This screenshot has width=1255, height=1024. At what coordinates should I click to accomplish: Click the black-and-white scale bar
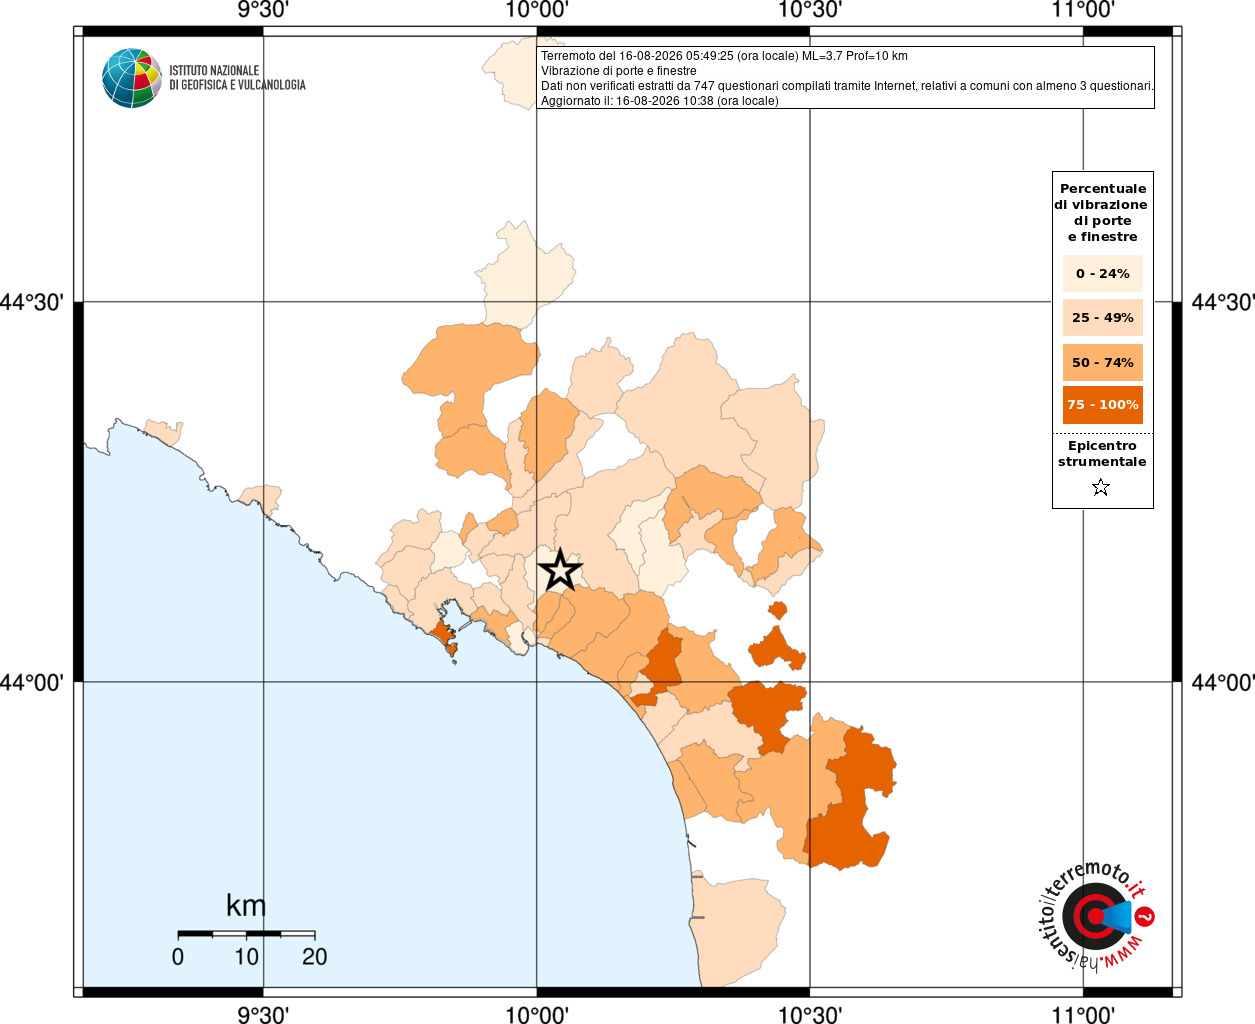click(x=246, y=933)
